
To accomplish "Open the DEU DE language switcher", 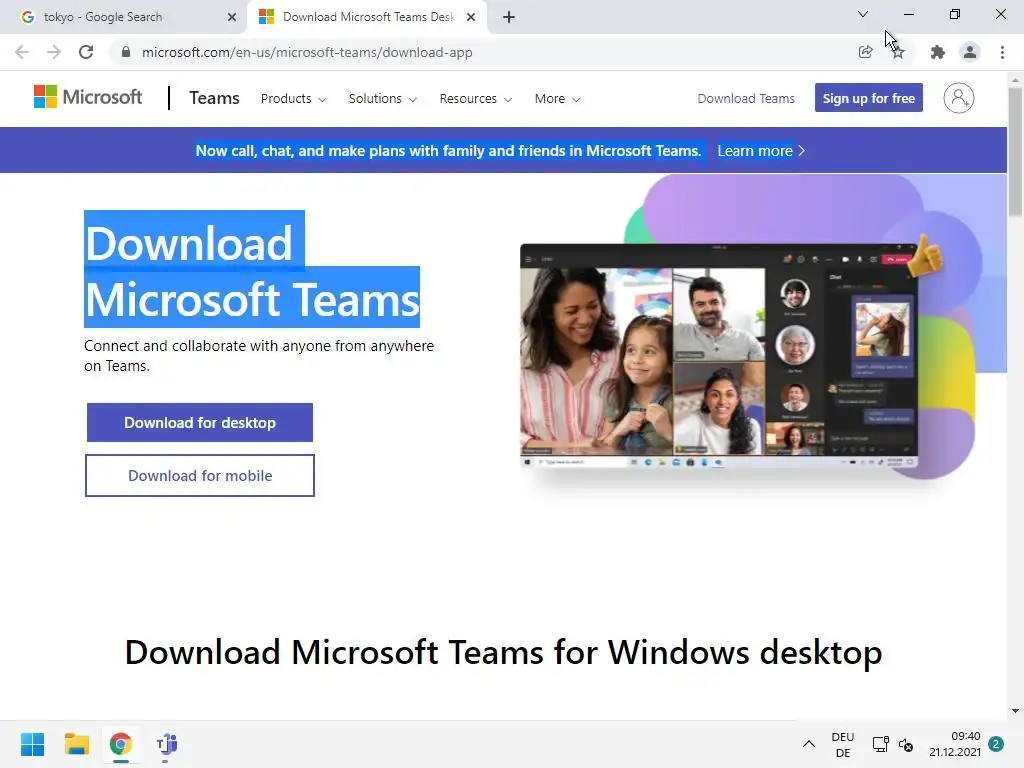I will [x=842, y=744].
